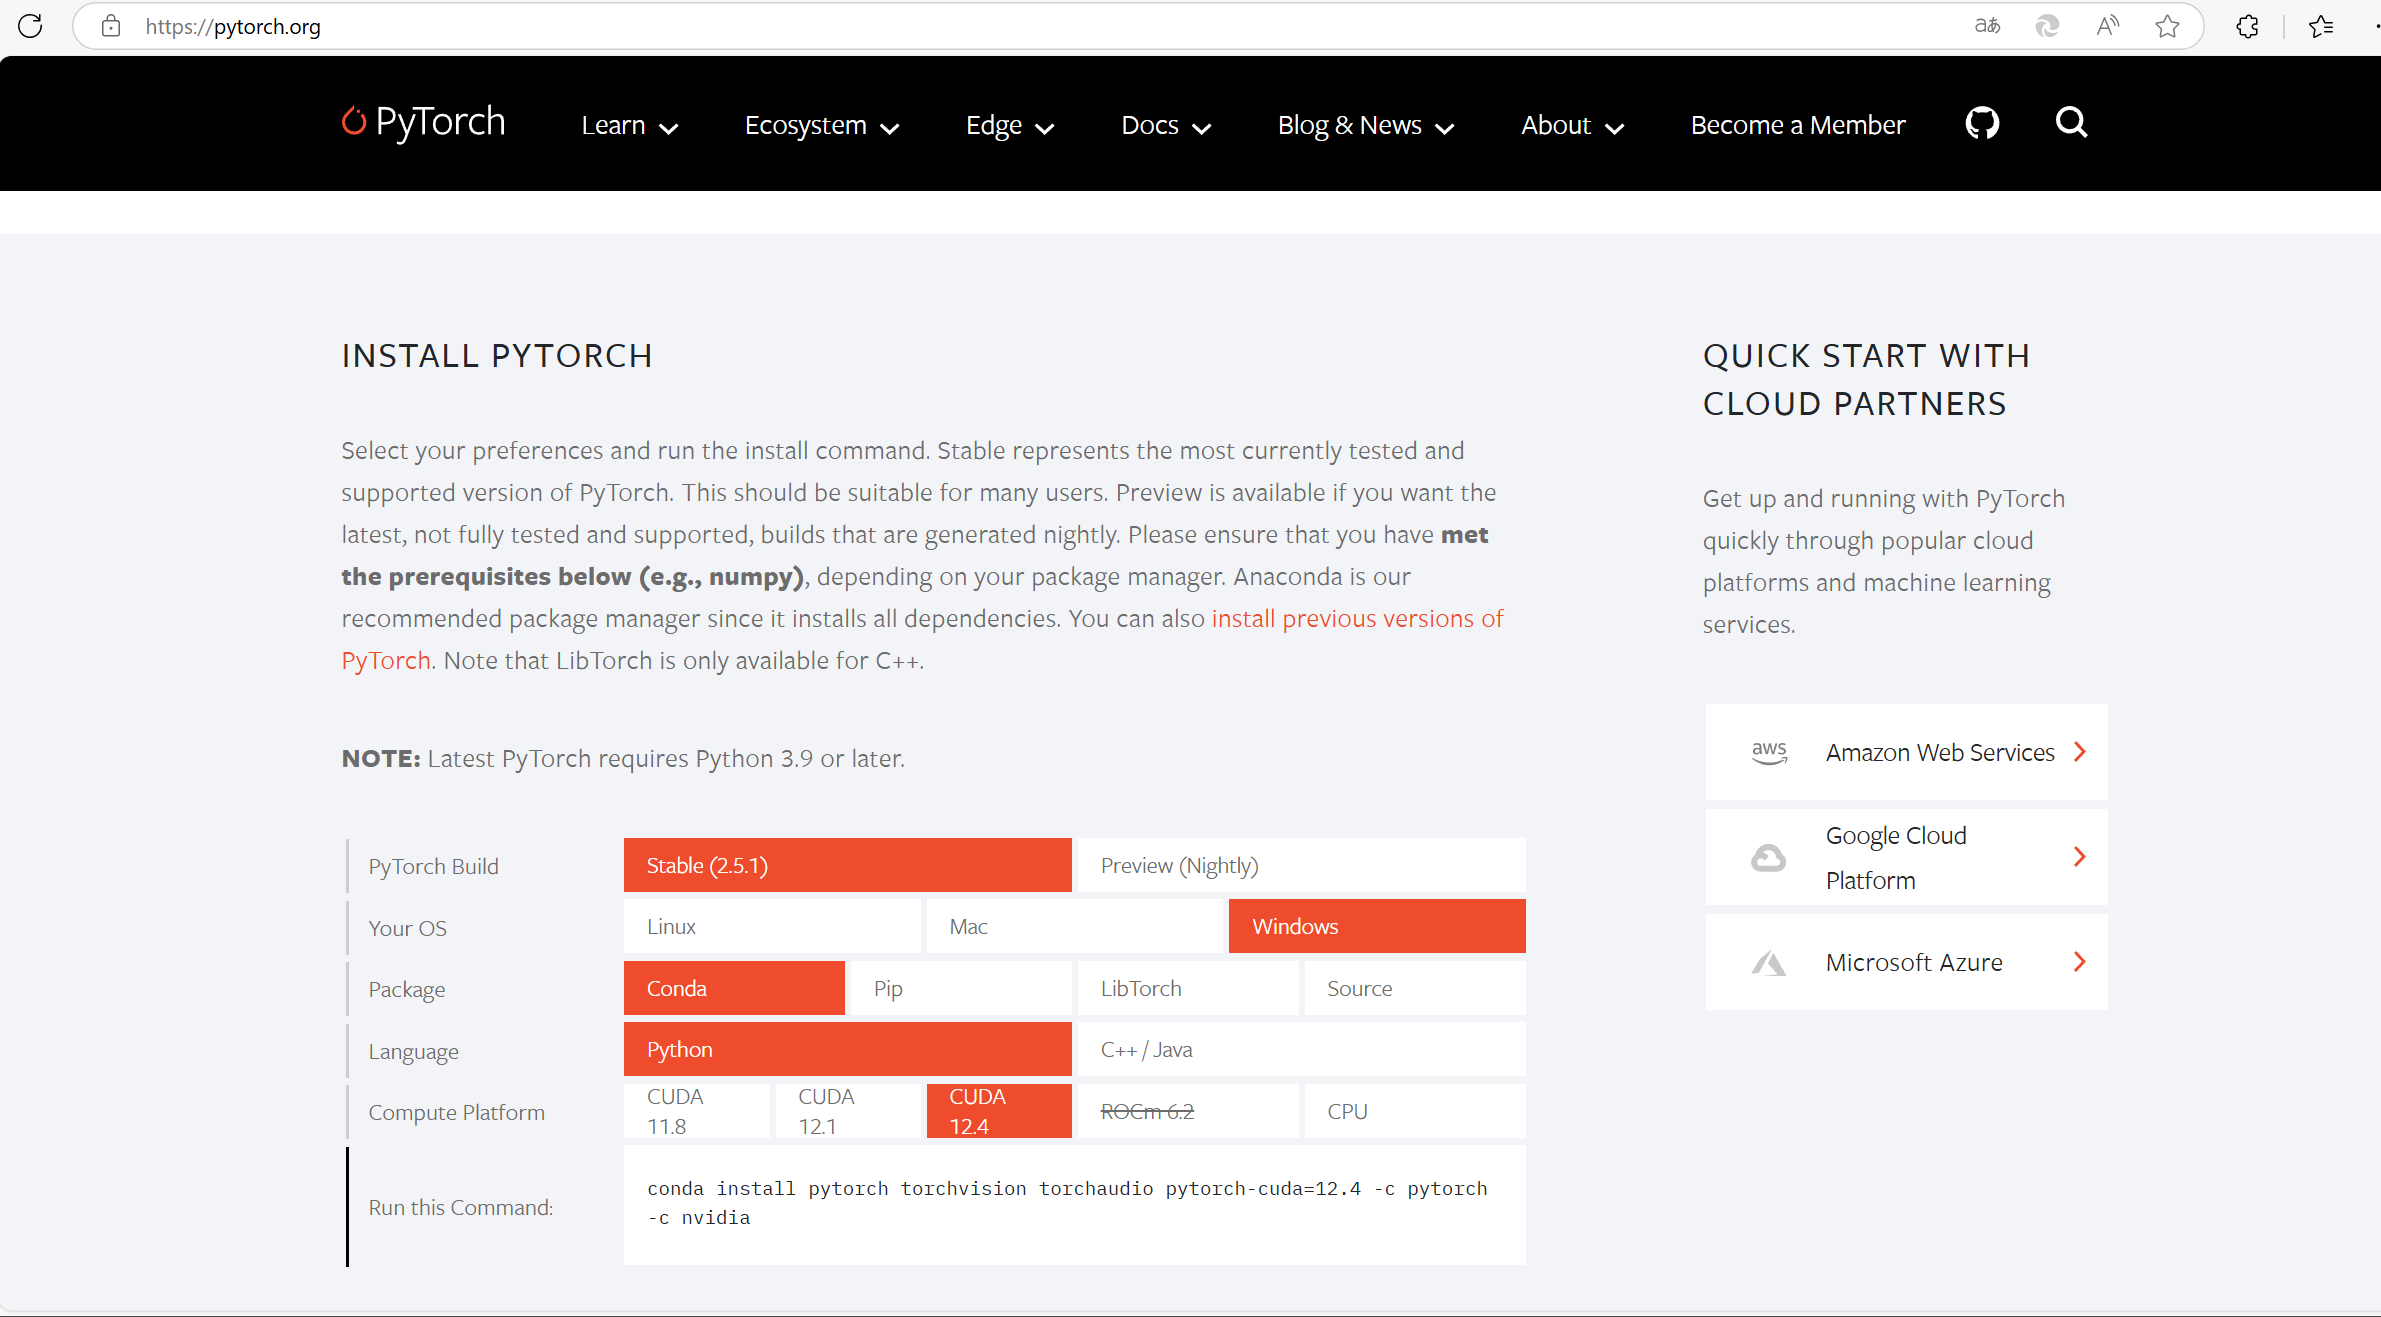The height and width of the screenshot is (1317, 2381).
Task: Click the INSTALL PYTORCH heading
Action: tap(497, 356)
